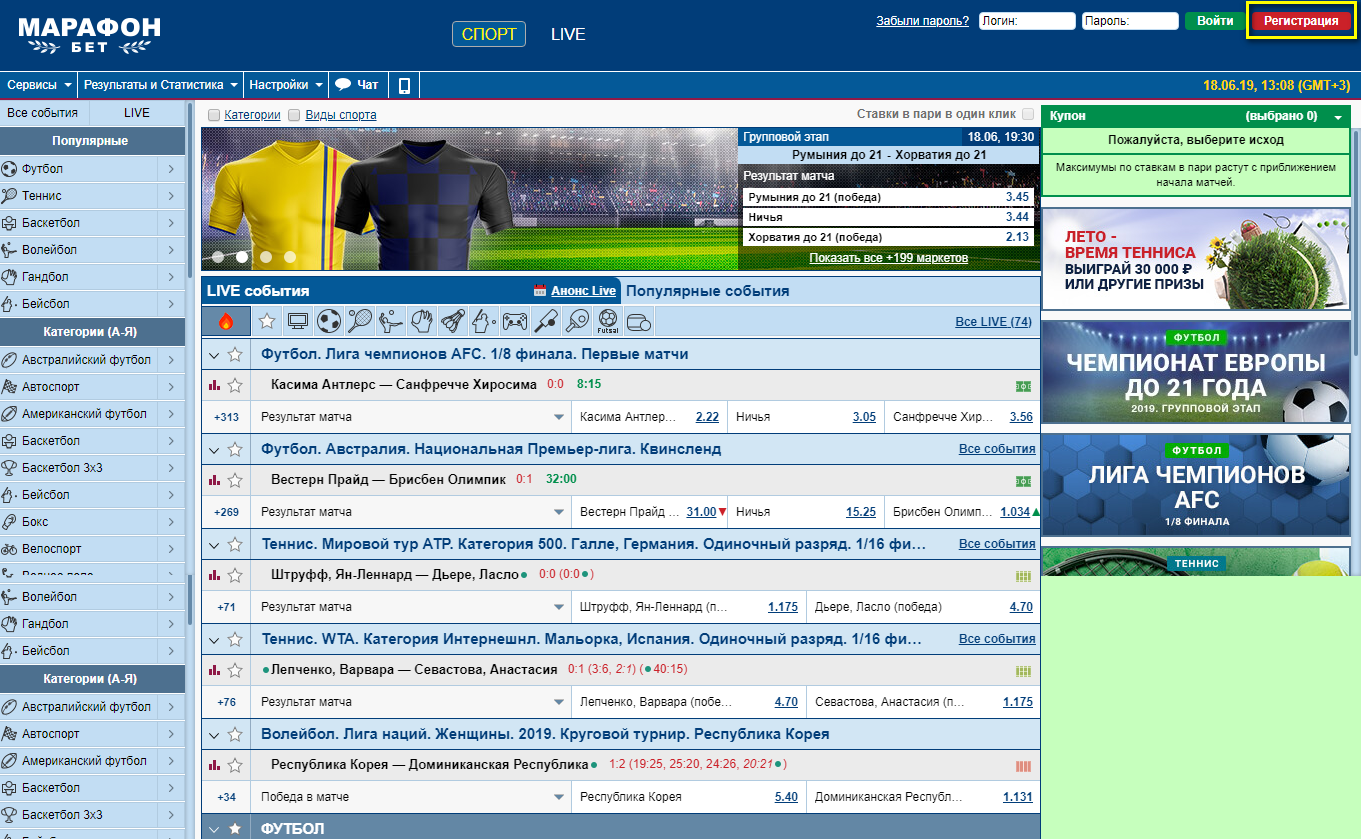Click the red Регистрация button
The image size is (1361, 839).
tap(1301, 20)
